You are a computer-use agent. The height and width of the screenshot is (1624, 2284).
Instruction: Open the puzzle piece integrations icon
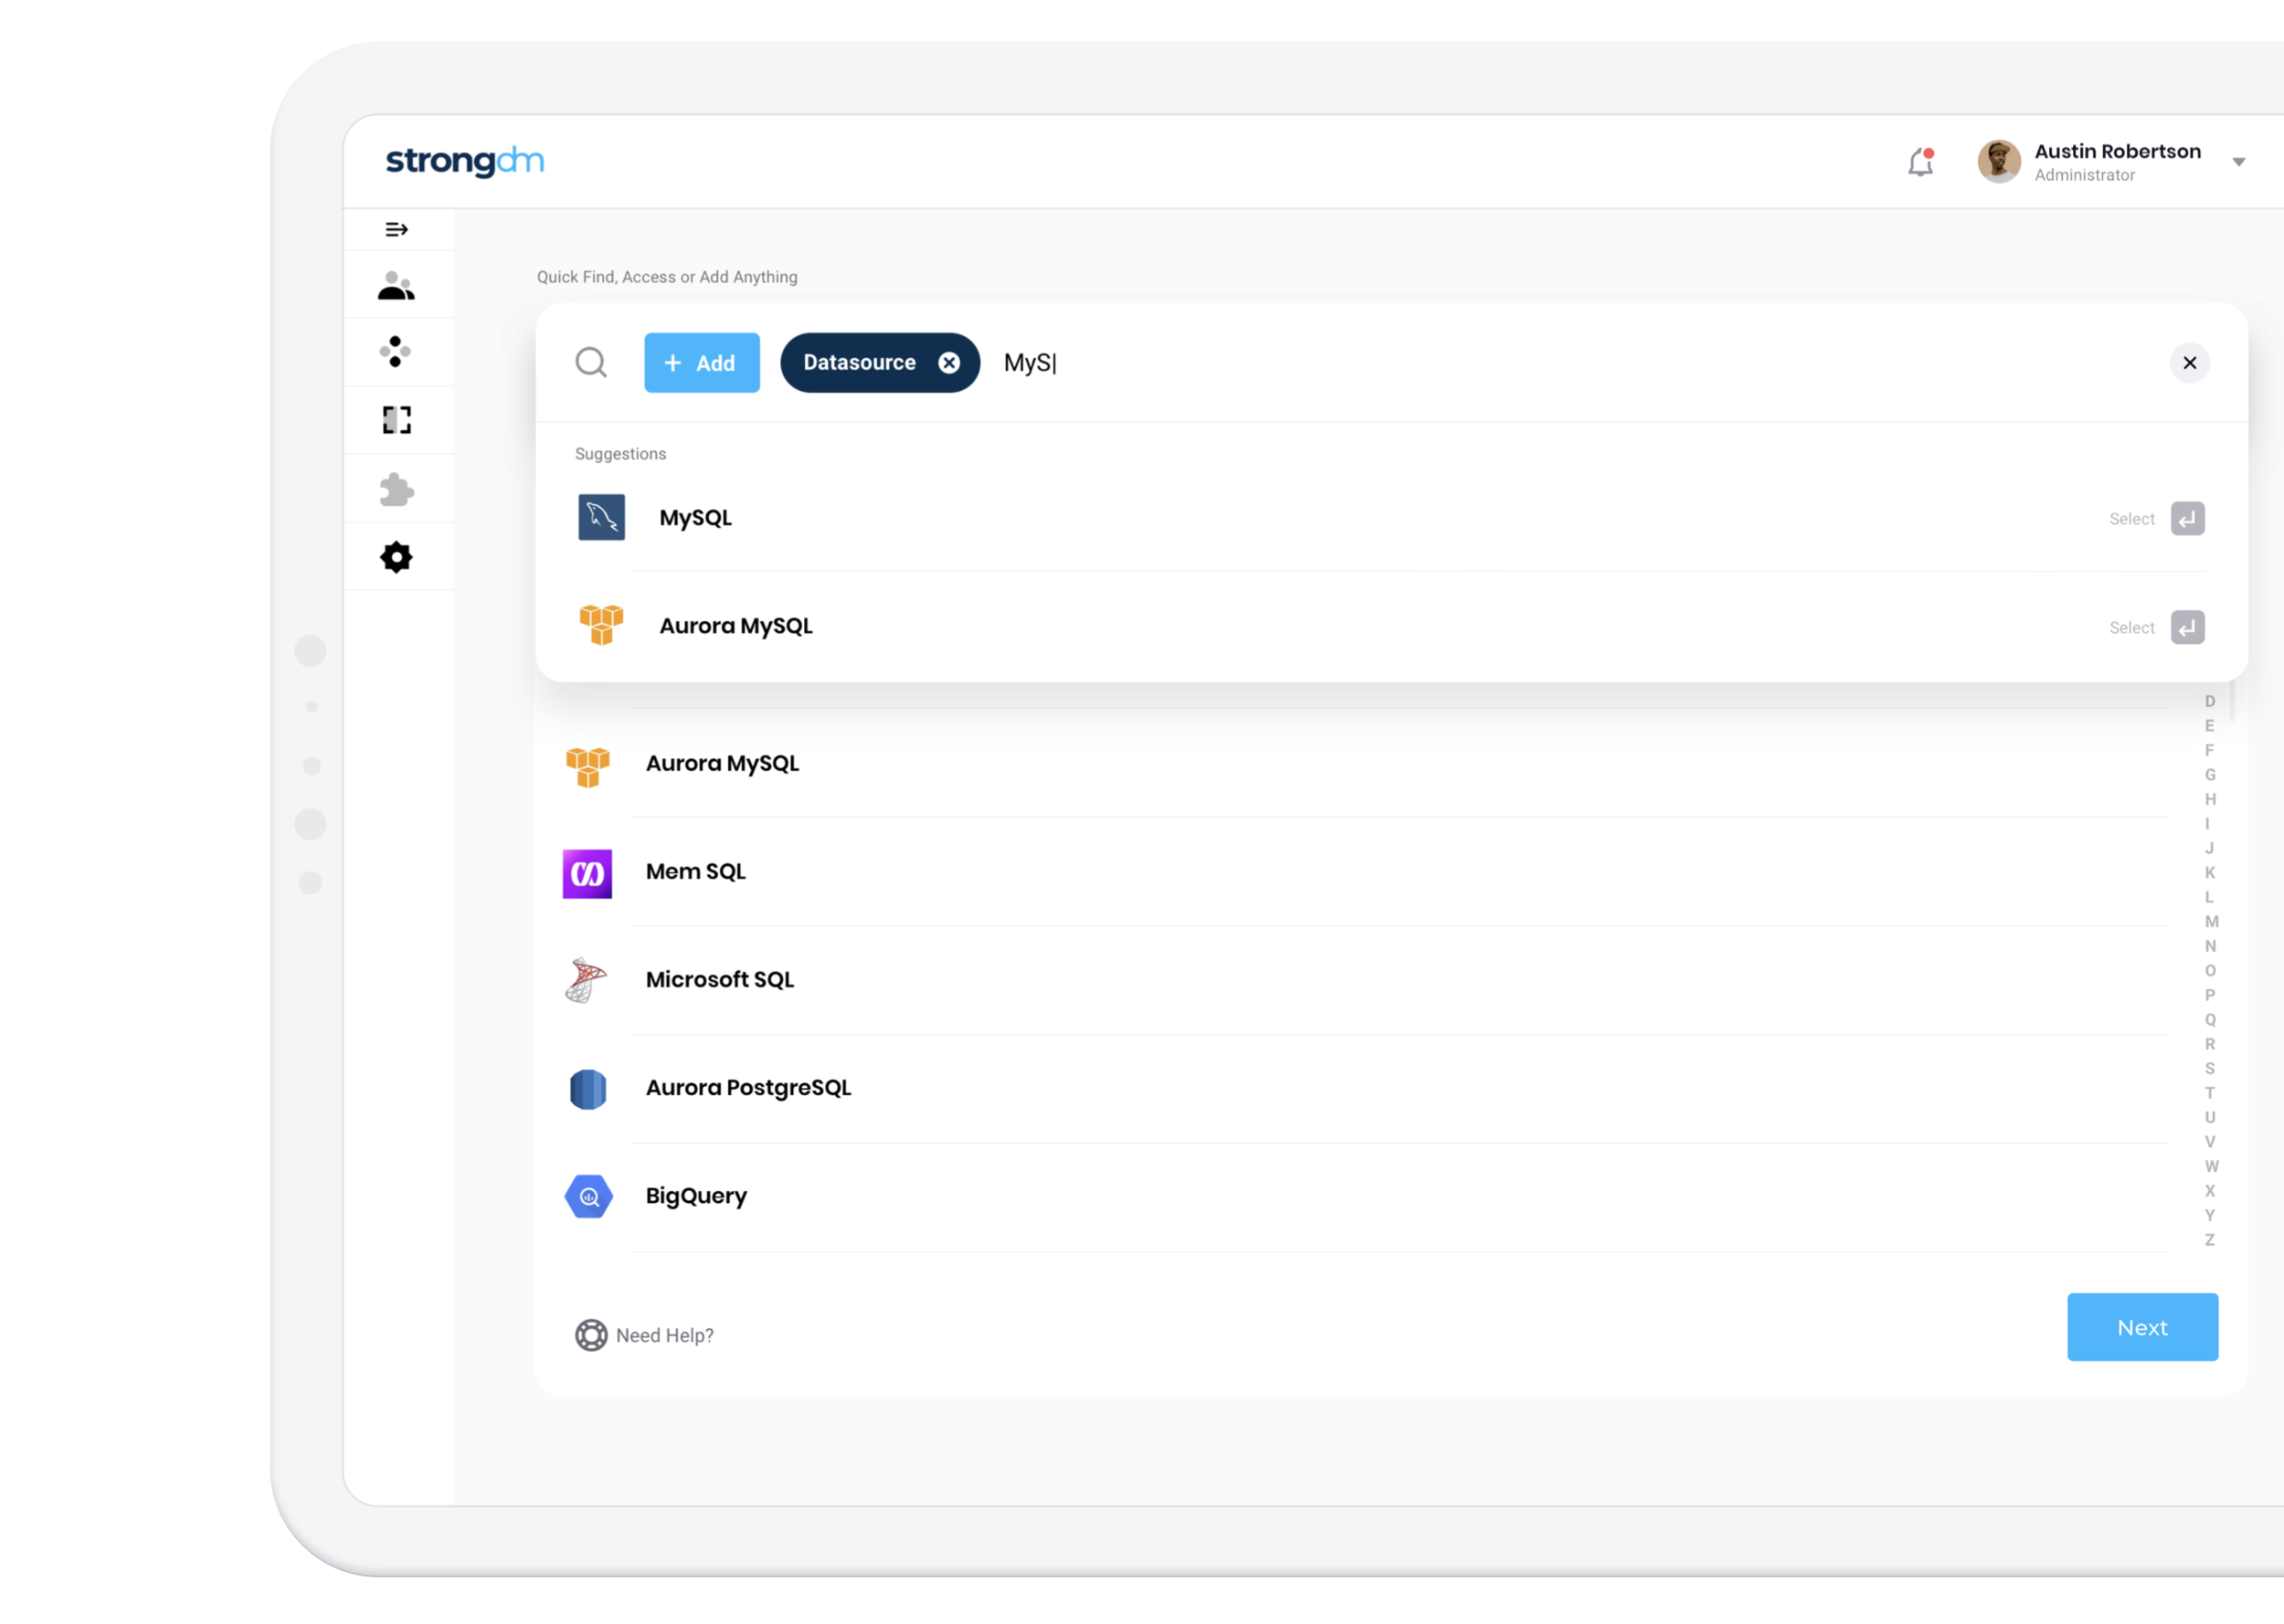click(396, 489)
